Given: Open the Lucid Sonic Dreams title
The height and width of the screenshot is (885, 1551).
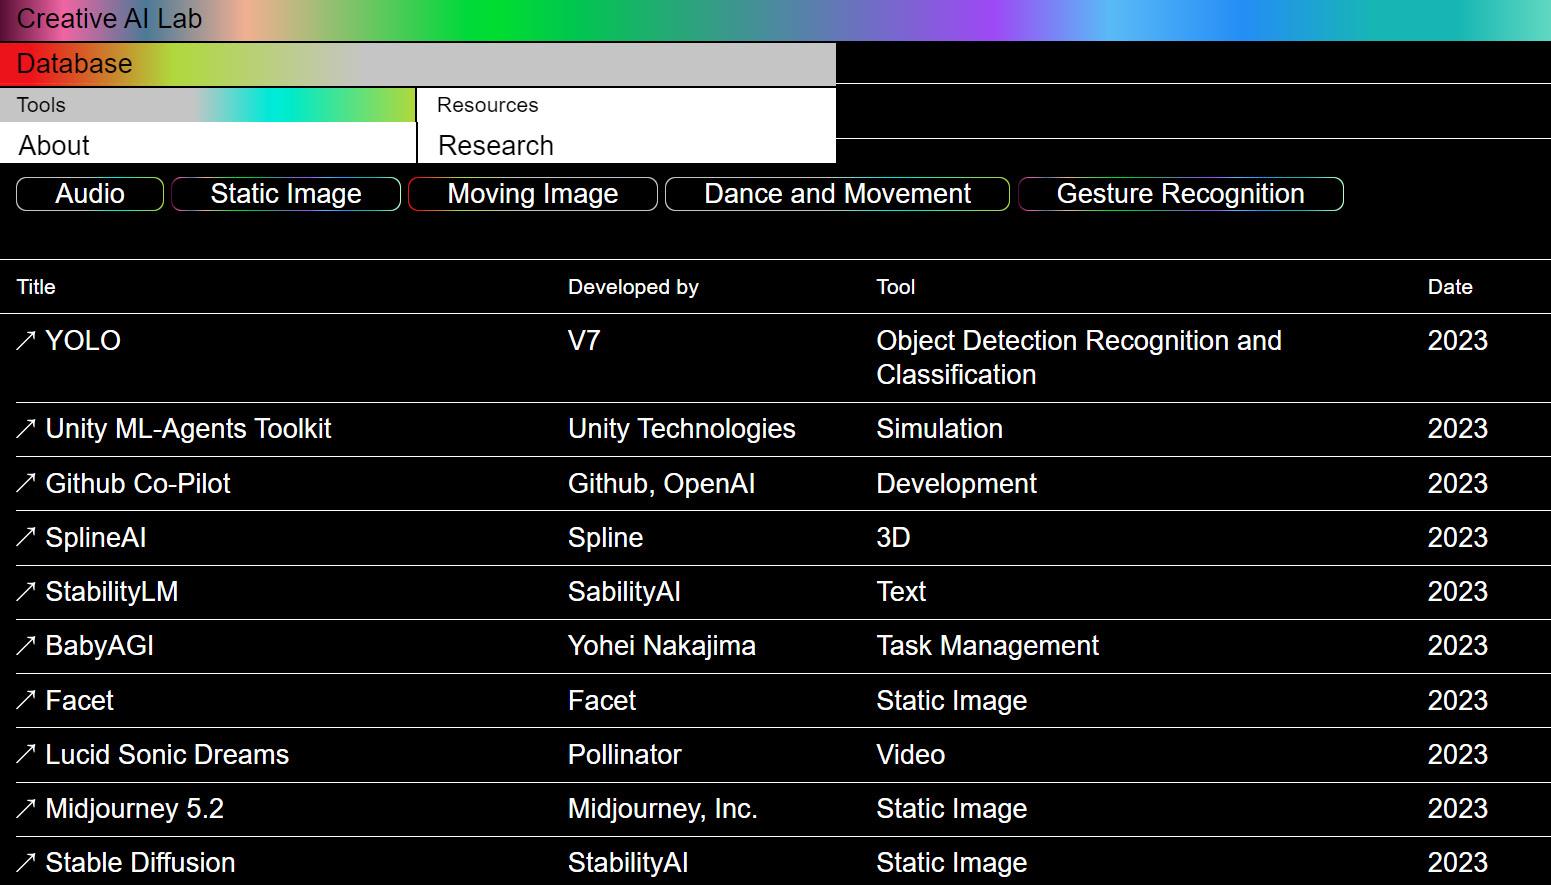Looking at the screenshot, I should point(167,755).
